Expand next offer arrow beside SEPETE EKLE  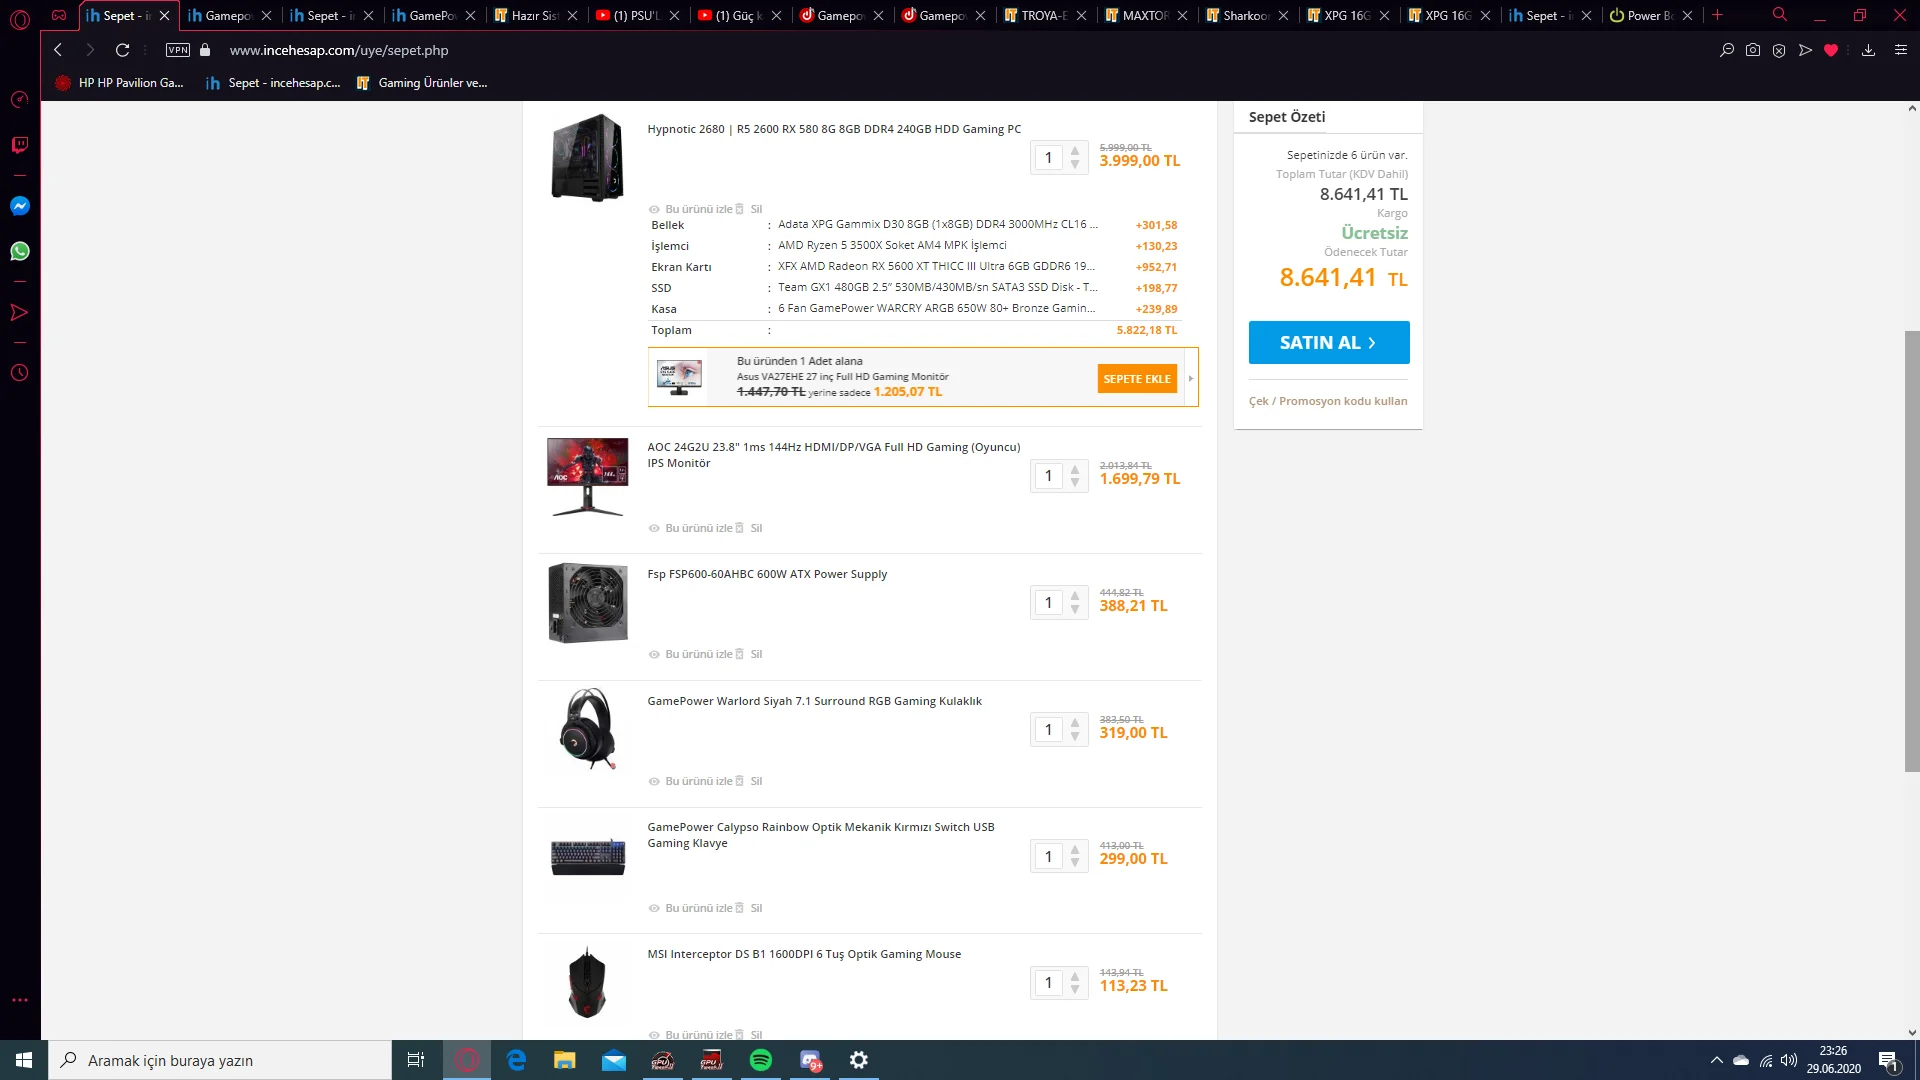tap(1191, 378)
